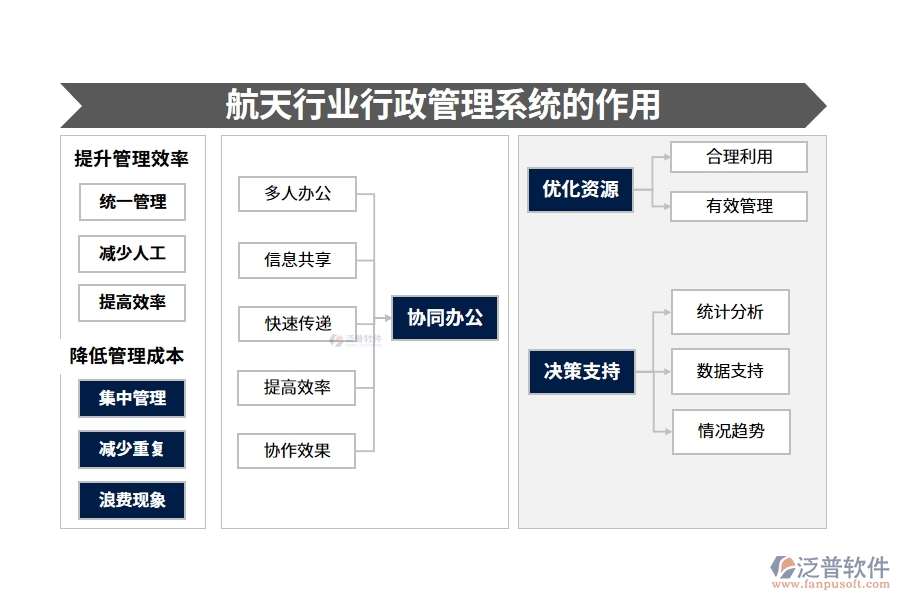Click the 决策支持 box
Image resolution: width=900 pixels, height=600 pixels.
[x=581, y=372]
